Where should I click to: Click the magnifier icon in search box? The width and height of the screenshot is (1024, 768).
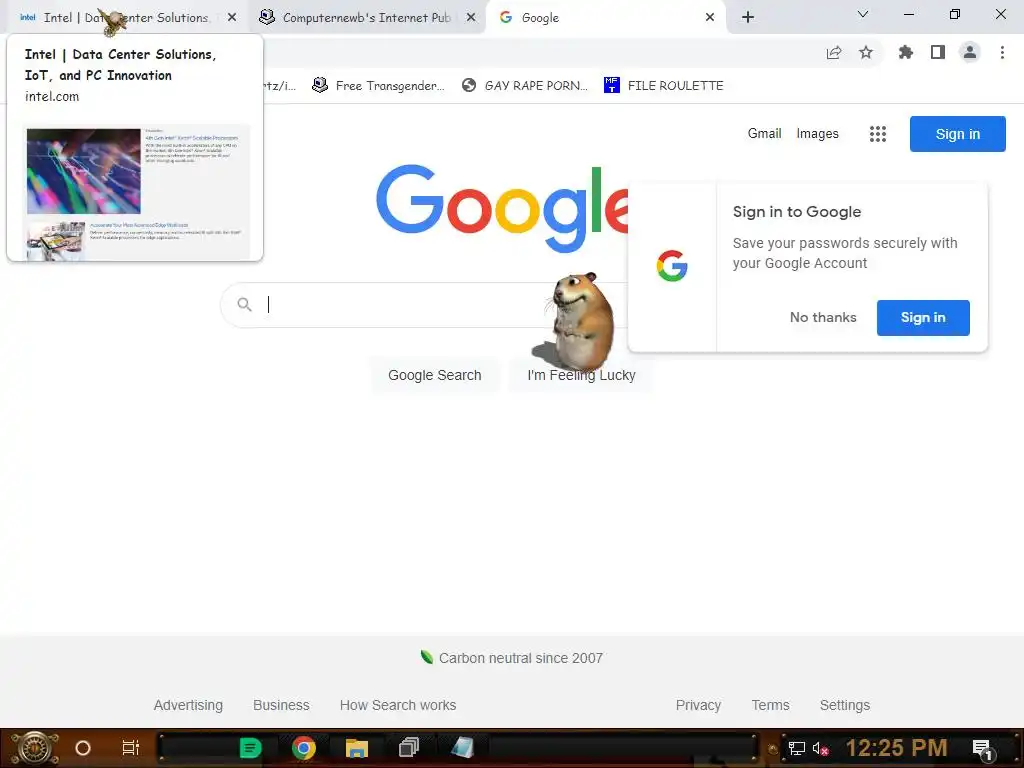click(244, 304)
